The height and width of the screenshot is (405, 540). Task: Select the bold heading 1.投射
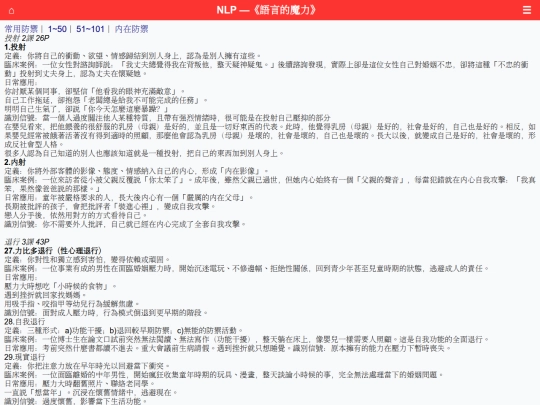click(x=15, y=47)
